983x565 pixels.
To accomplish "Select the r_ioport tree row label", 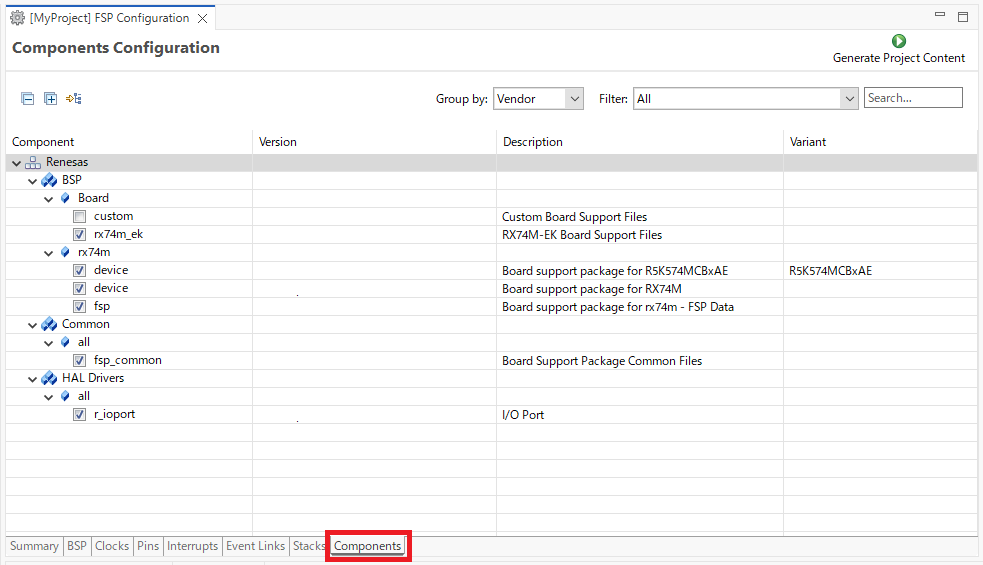I will (115, 415).
